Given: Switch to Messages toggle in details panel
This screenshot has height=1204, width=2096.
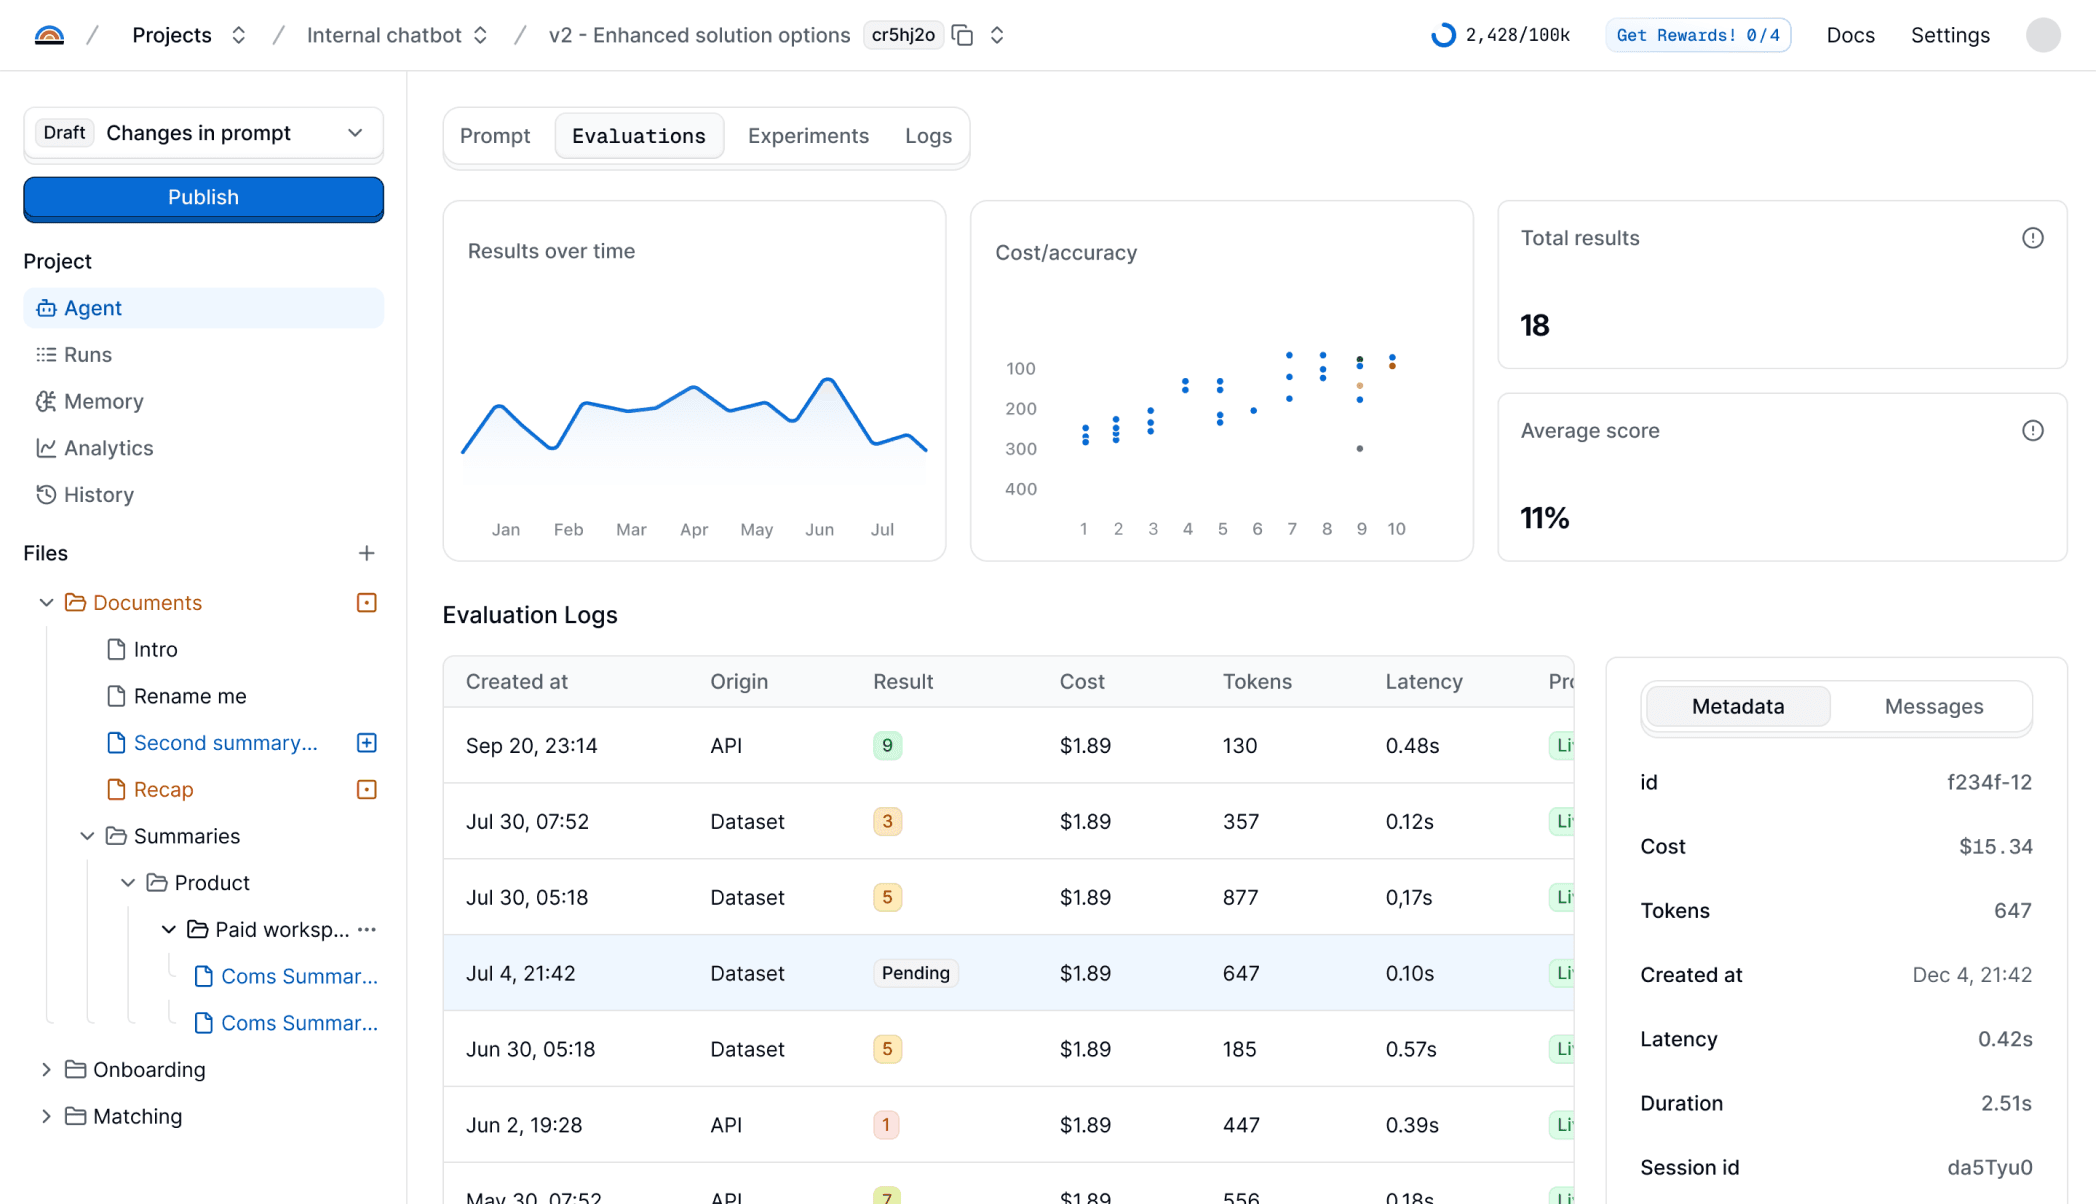Looking at the screenshot, I should 1933,707.
